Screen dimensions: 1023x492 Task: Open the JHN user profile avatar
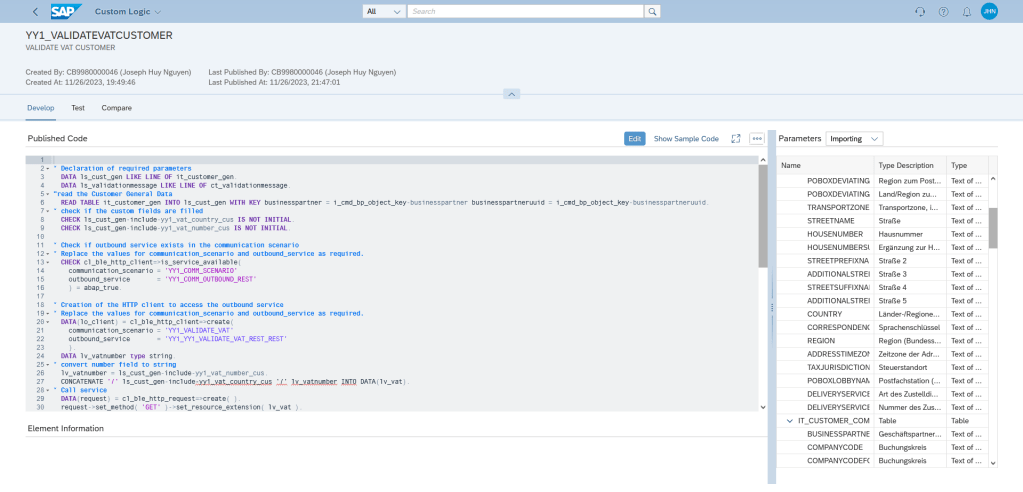[x=989, y=12]
